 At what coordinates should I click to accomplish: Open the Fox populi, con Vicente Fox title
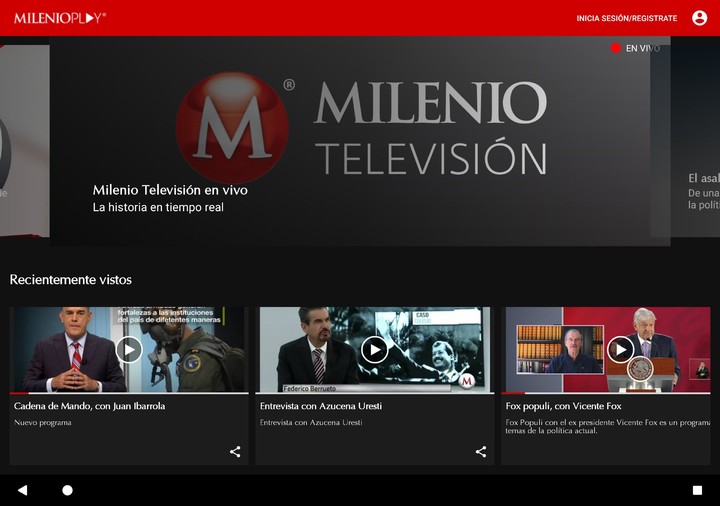[x=563, y=406]
